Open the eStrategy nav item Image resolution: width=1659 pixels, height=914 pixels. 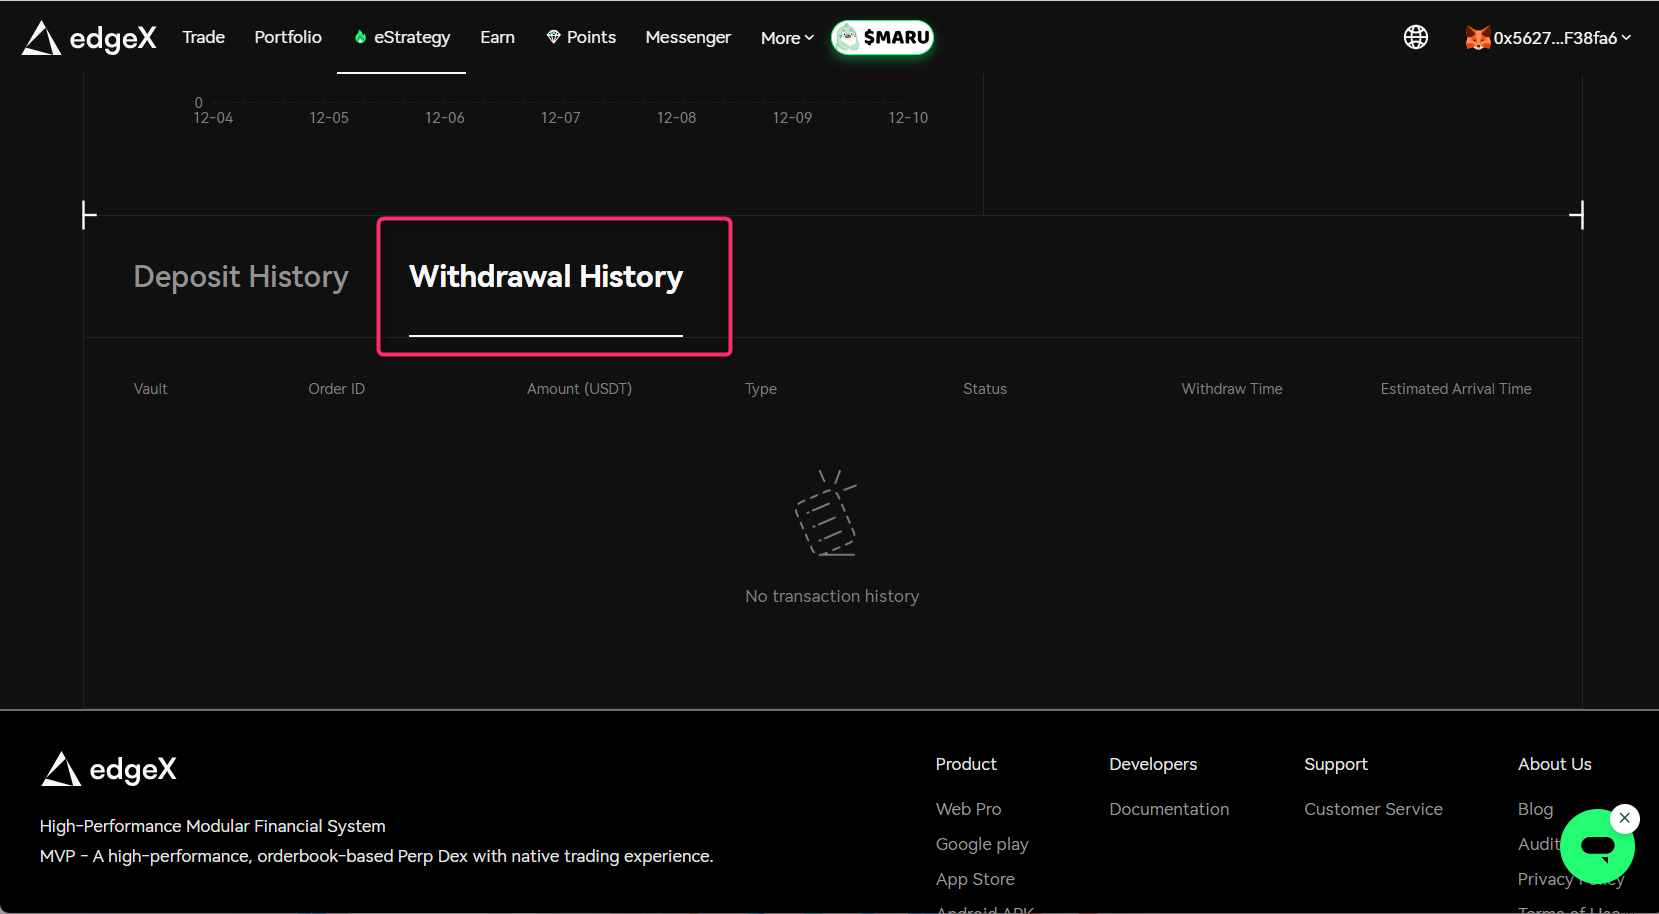click(x=402, y=37)
